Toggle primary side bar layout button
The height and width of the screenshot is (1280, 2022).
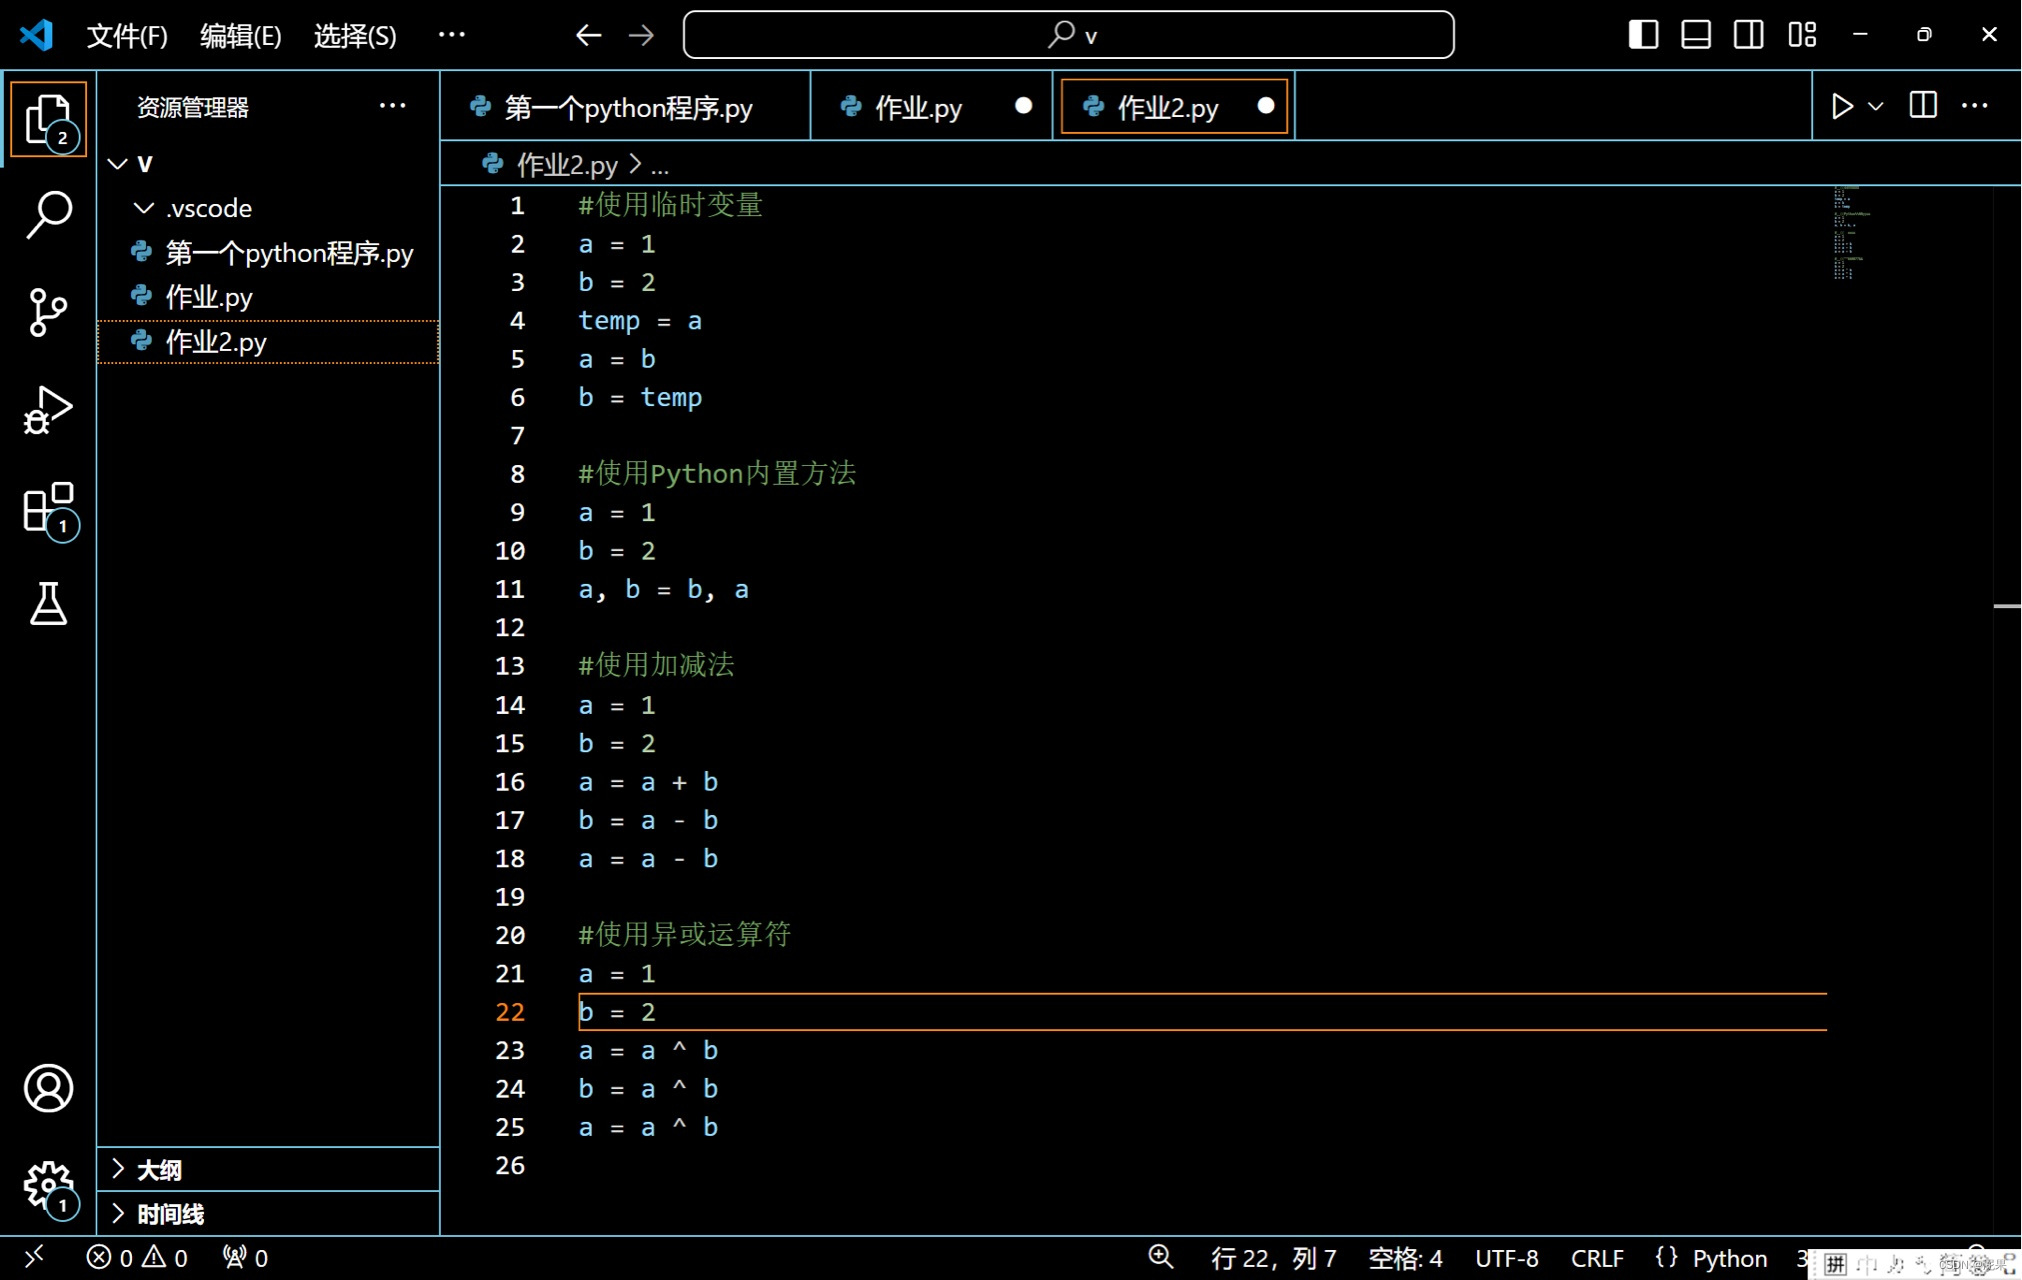[x=1643, y=35]
